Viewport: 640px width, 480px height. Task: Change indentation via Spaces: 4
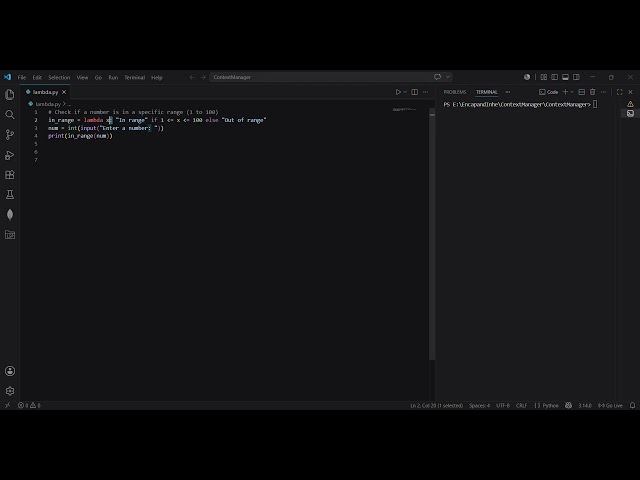click(480, 405)
